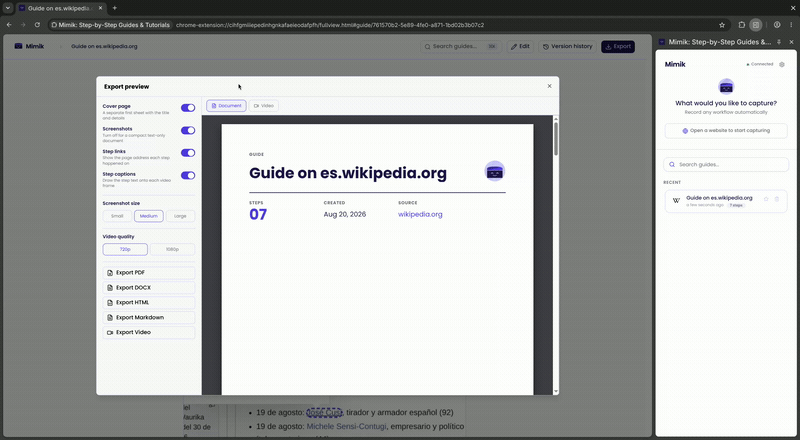
Task: Reload the page
Action: point(37,25)
